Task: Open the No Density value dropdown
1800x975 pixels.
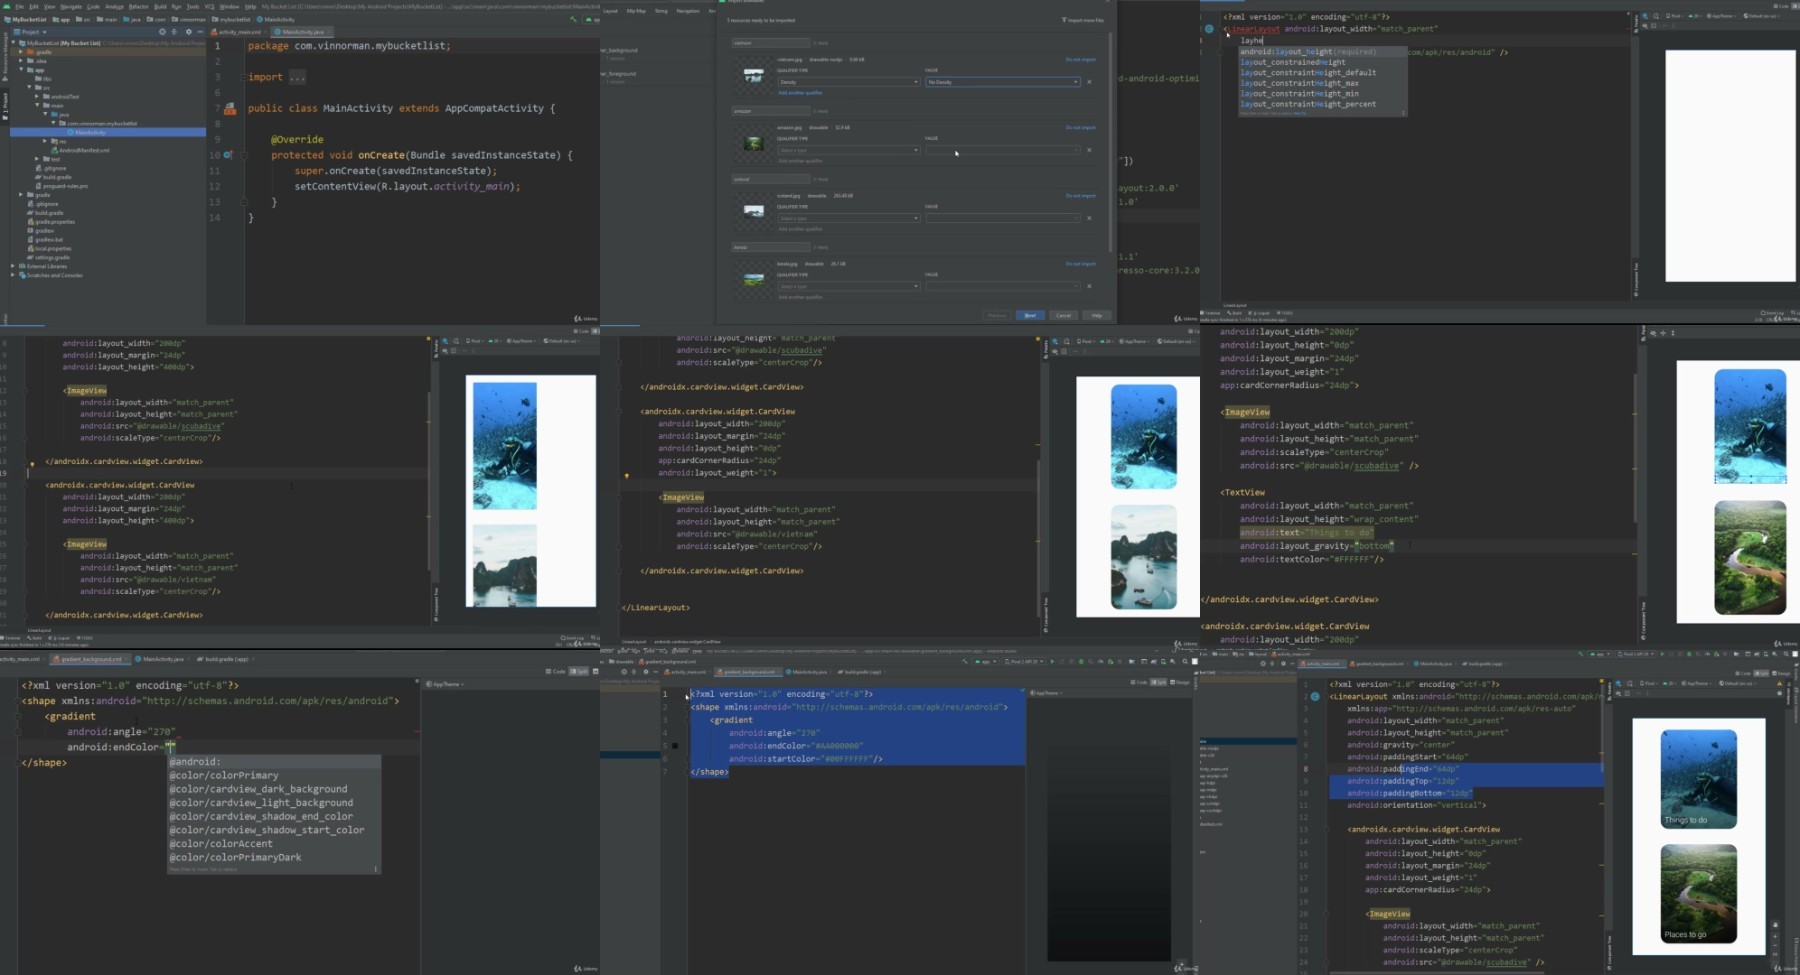Action: tap(1003, 82)
